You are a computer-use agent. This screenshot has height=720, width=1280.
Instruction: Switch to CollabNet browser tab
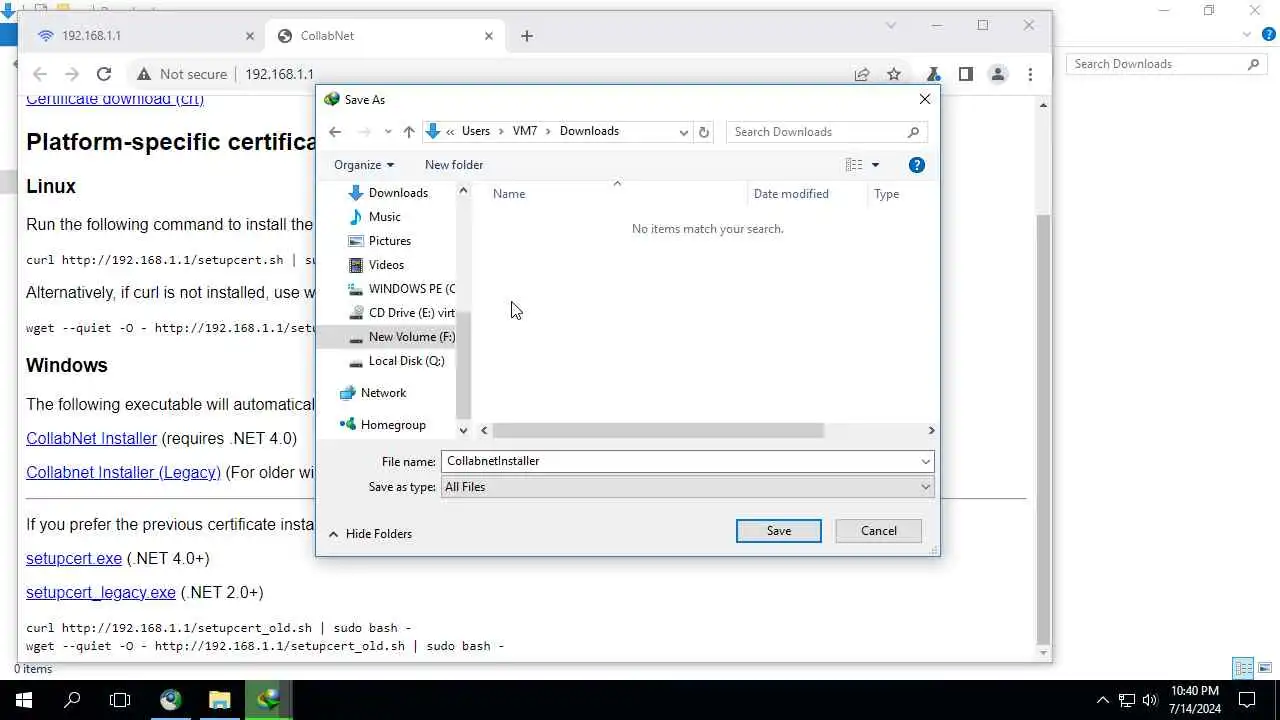384,36
